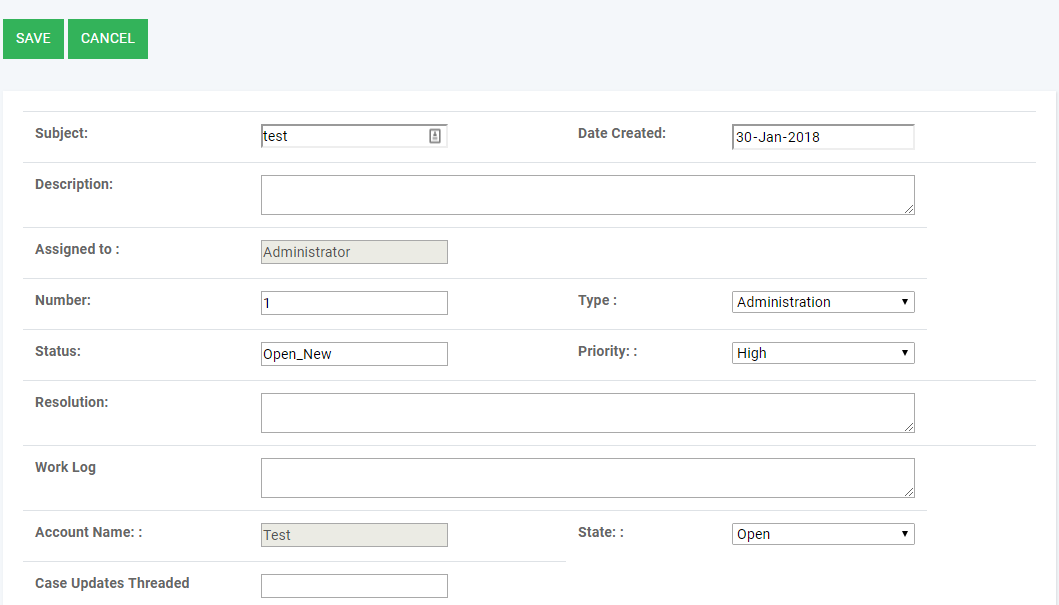Image resolution: width=1059 pixels, height=605 pixels.
Task: Click the resize handle of Description box
Action: [x=909, y=209]
